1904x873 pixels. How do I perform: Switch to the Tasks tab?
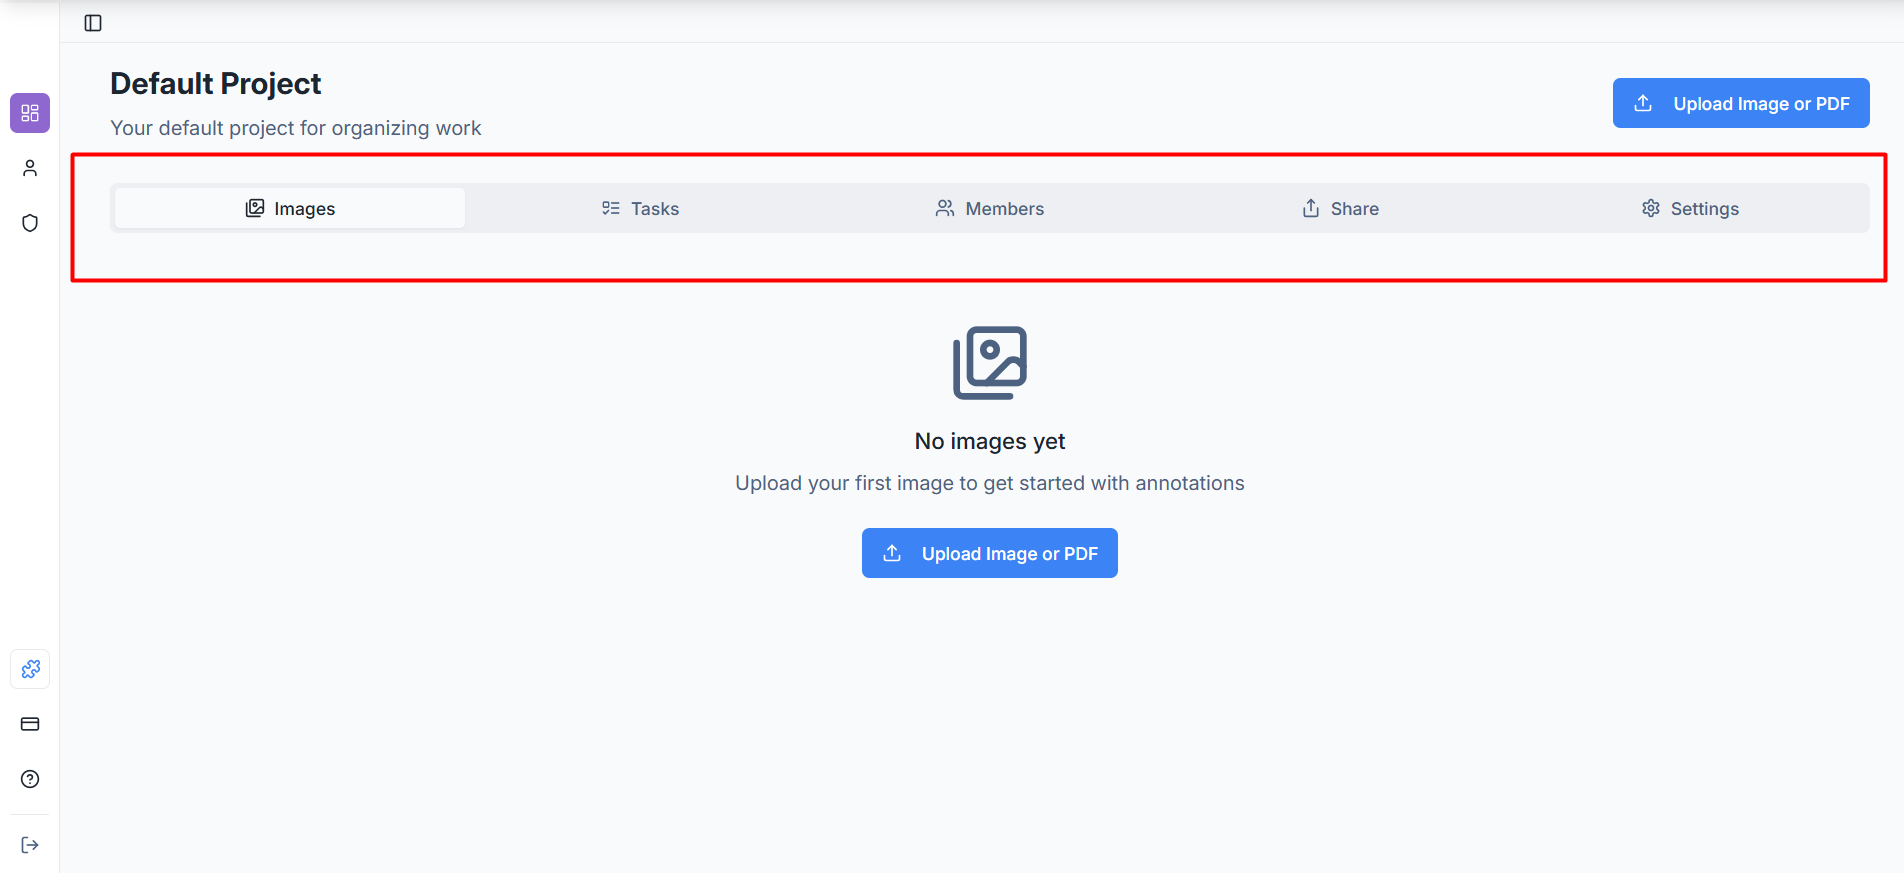[x=640, y=208]
